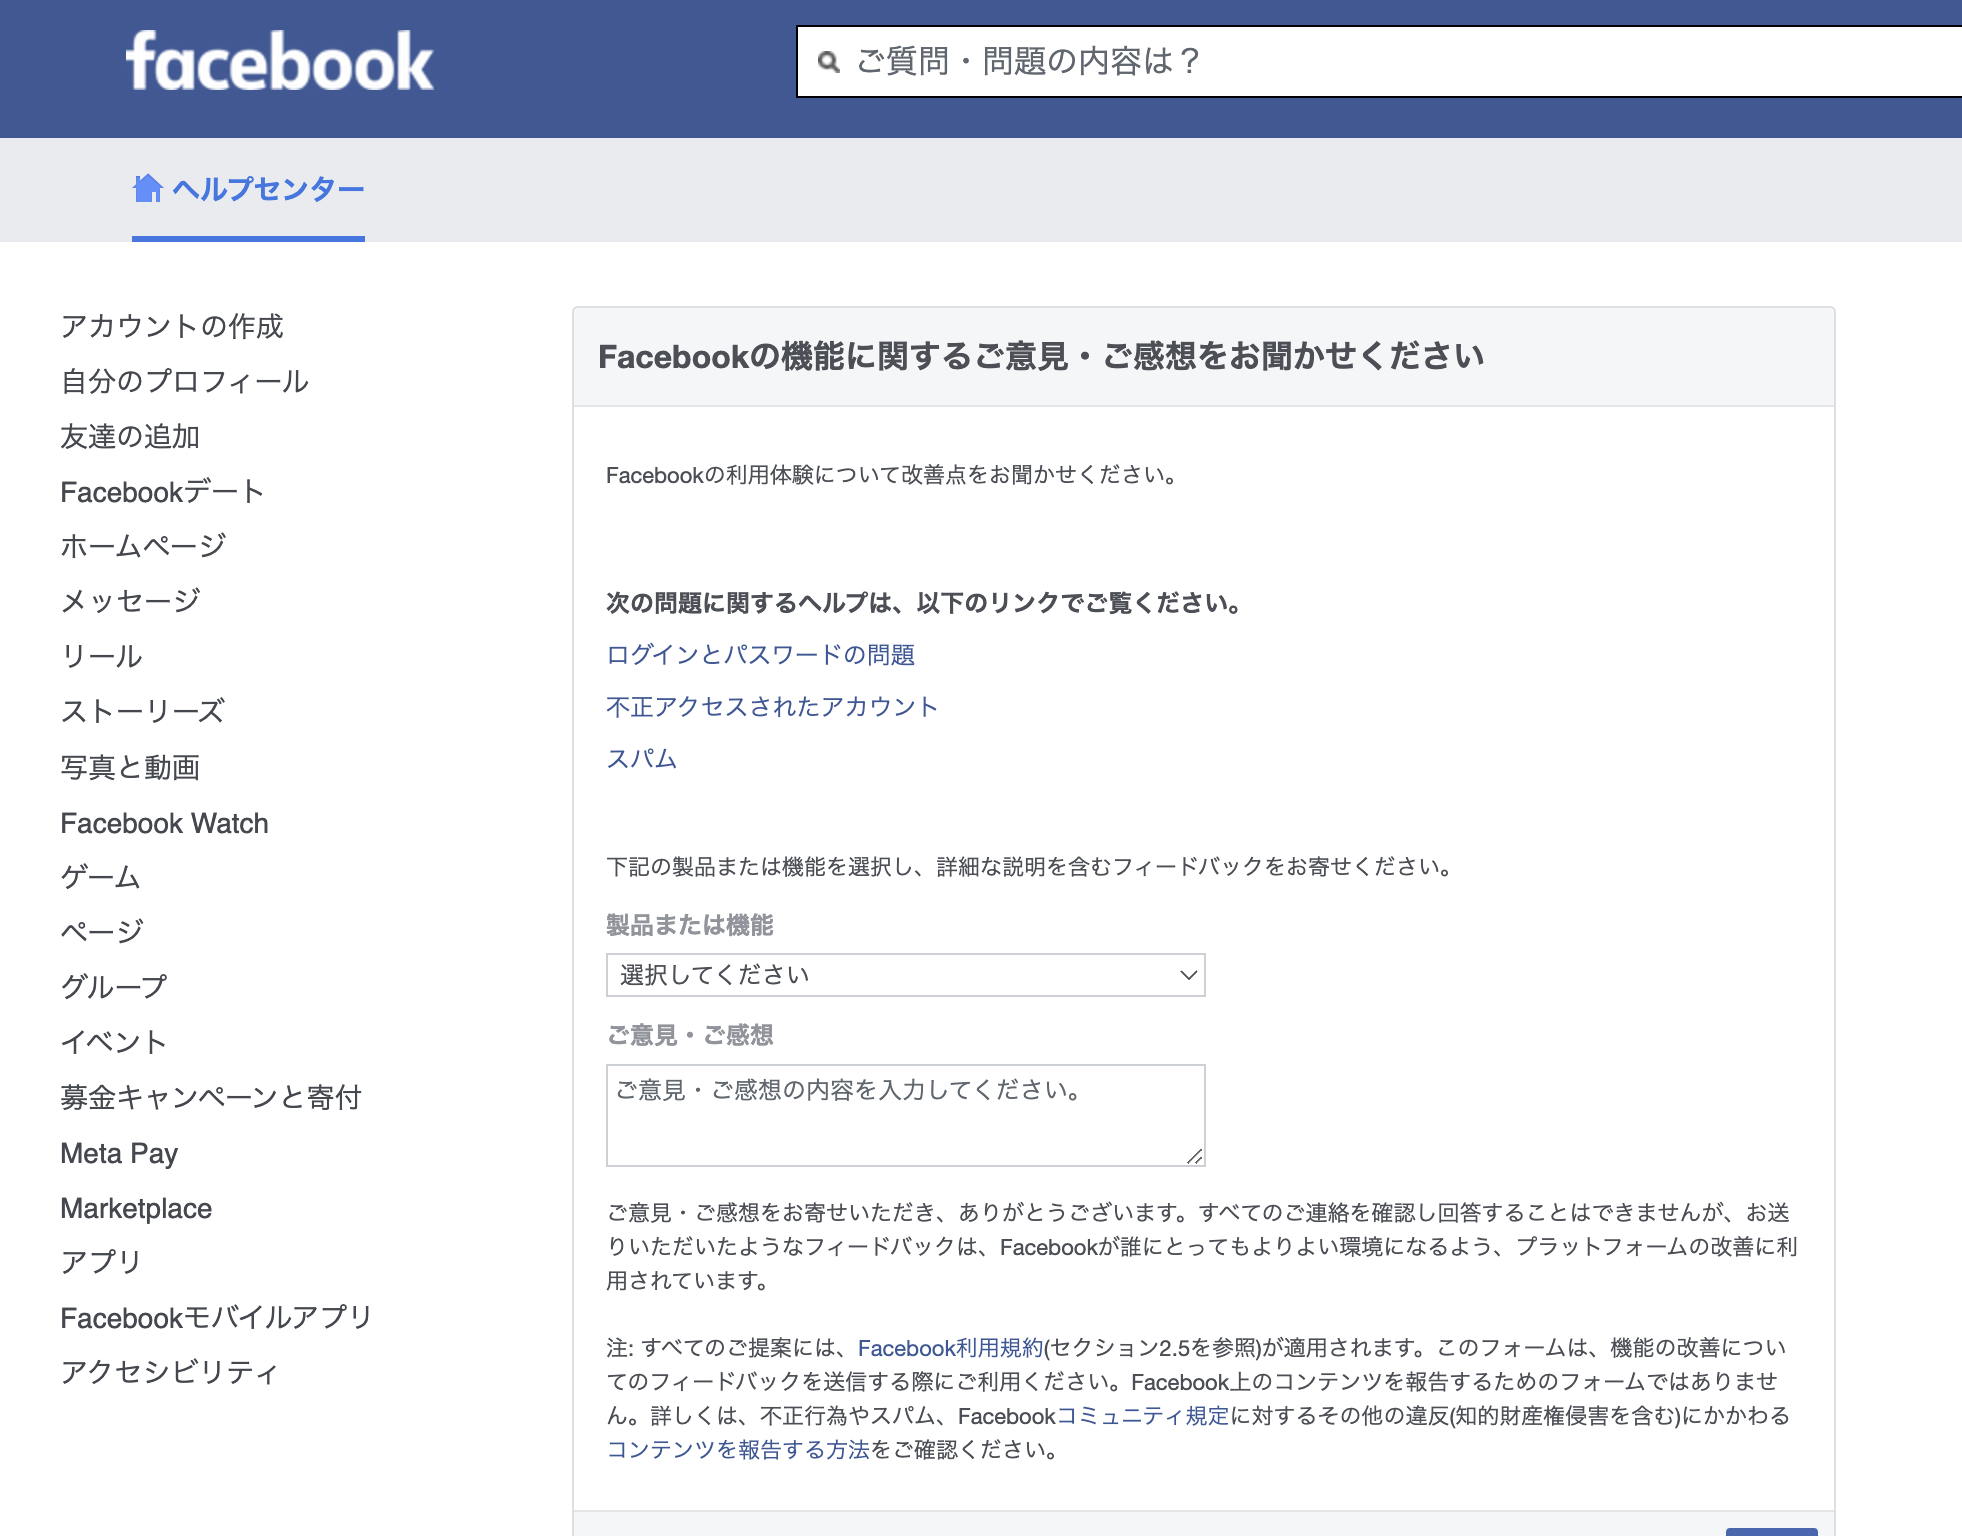The width and height of the screenshot is (1962, 1536).
Task: Click the ご意見・ご感想 field label
Action: [690, 1035]
